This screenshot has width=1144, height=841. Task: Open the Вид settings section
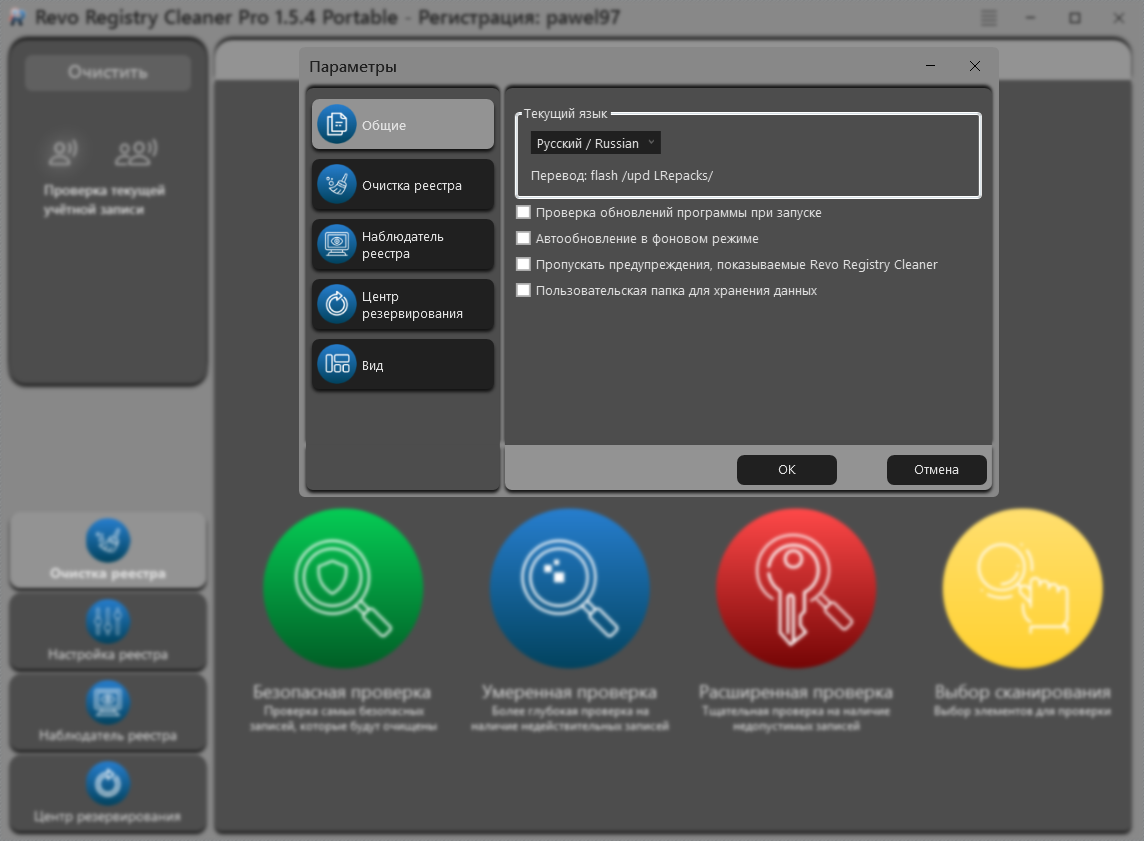(x=403, y=365)
